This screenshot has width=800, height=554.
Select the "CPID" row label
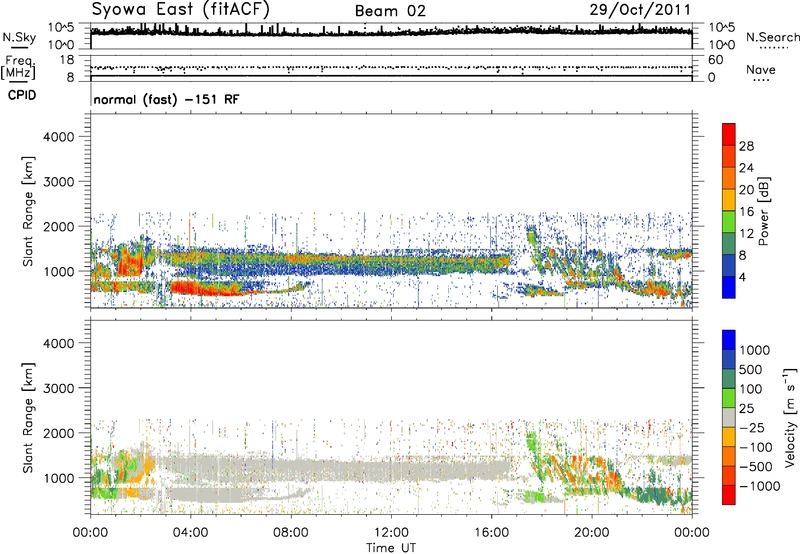[x=22, y=95]
